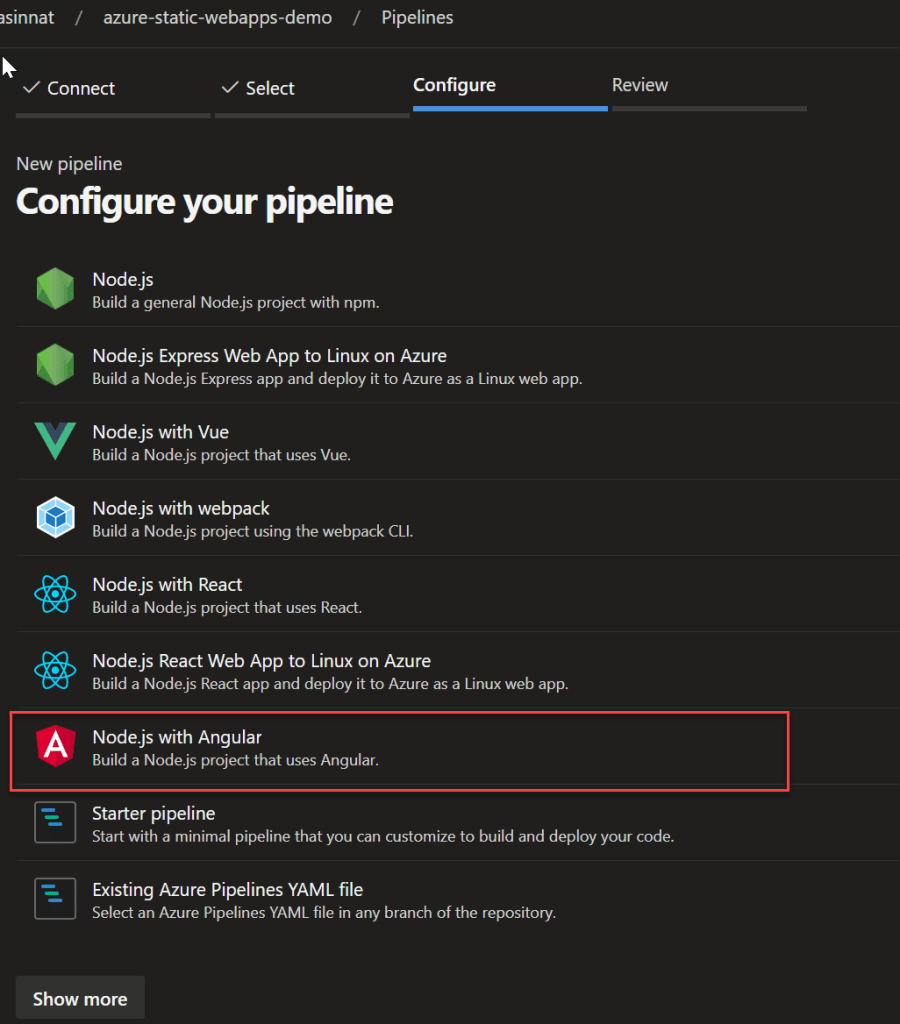900x1024 pixels.
Task: Click the Node.js Express Web App hexagon icon
Action: click(x=55, y=364)
